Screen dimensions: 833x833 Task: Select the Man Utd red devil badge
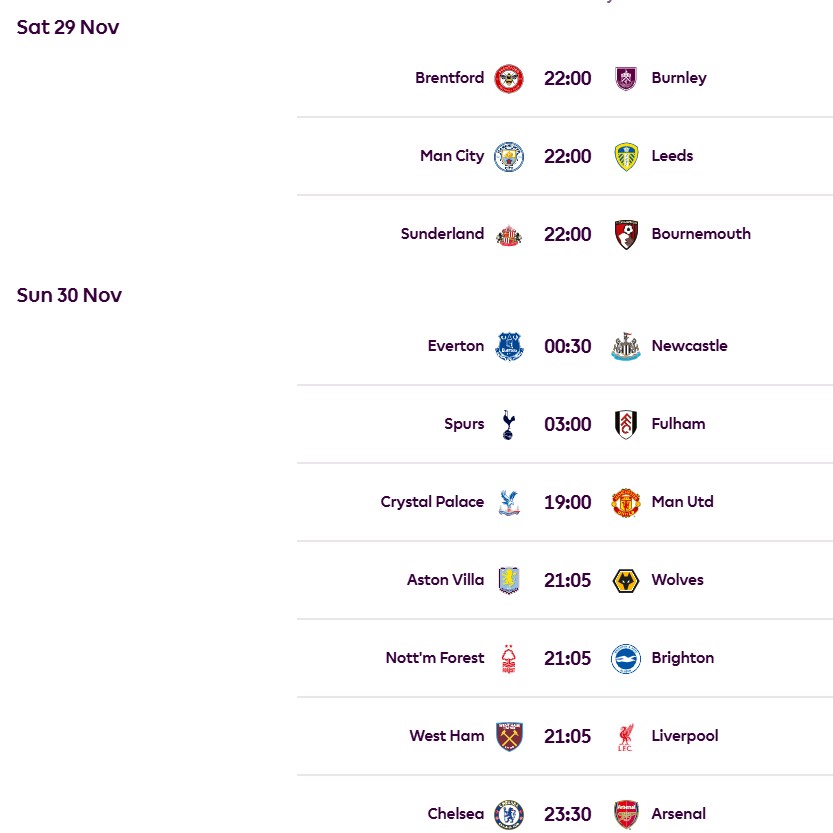point(625,502)
